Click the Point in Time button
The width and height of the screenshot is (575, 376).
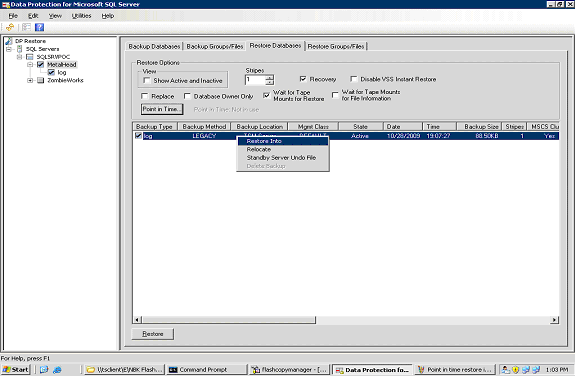pos(162,109)
